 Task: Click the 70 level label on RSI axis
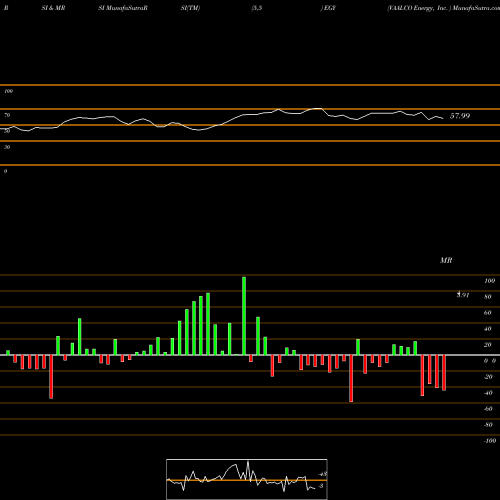point(7,115)
